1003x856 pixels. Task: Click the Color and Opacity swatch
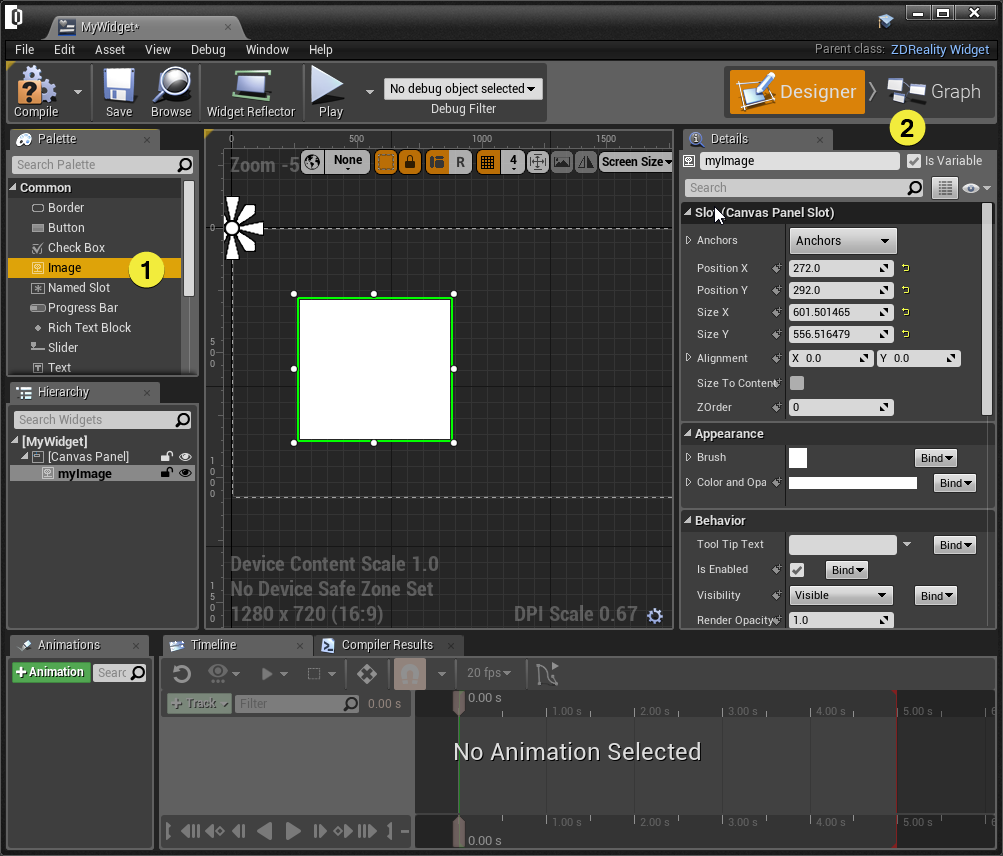pyautogui.click(x=852, y=483)
